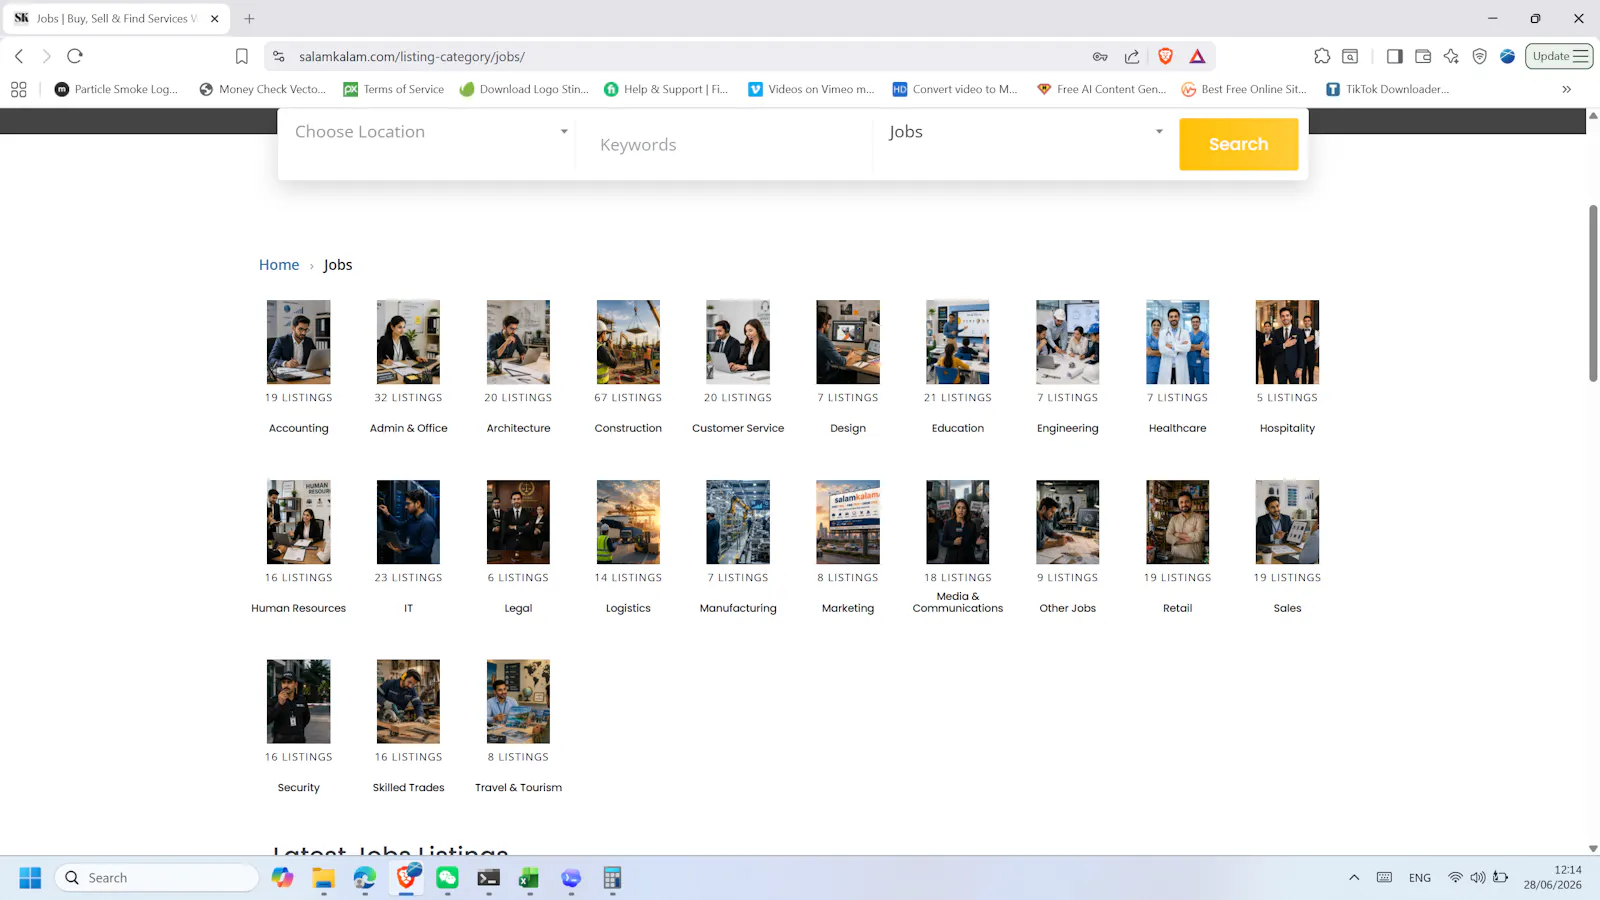Open the Healthcare category thumbnail
The image size is (1600, 900).
(1178, 342)
